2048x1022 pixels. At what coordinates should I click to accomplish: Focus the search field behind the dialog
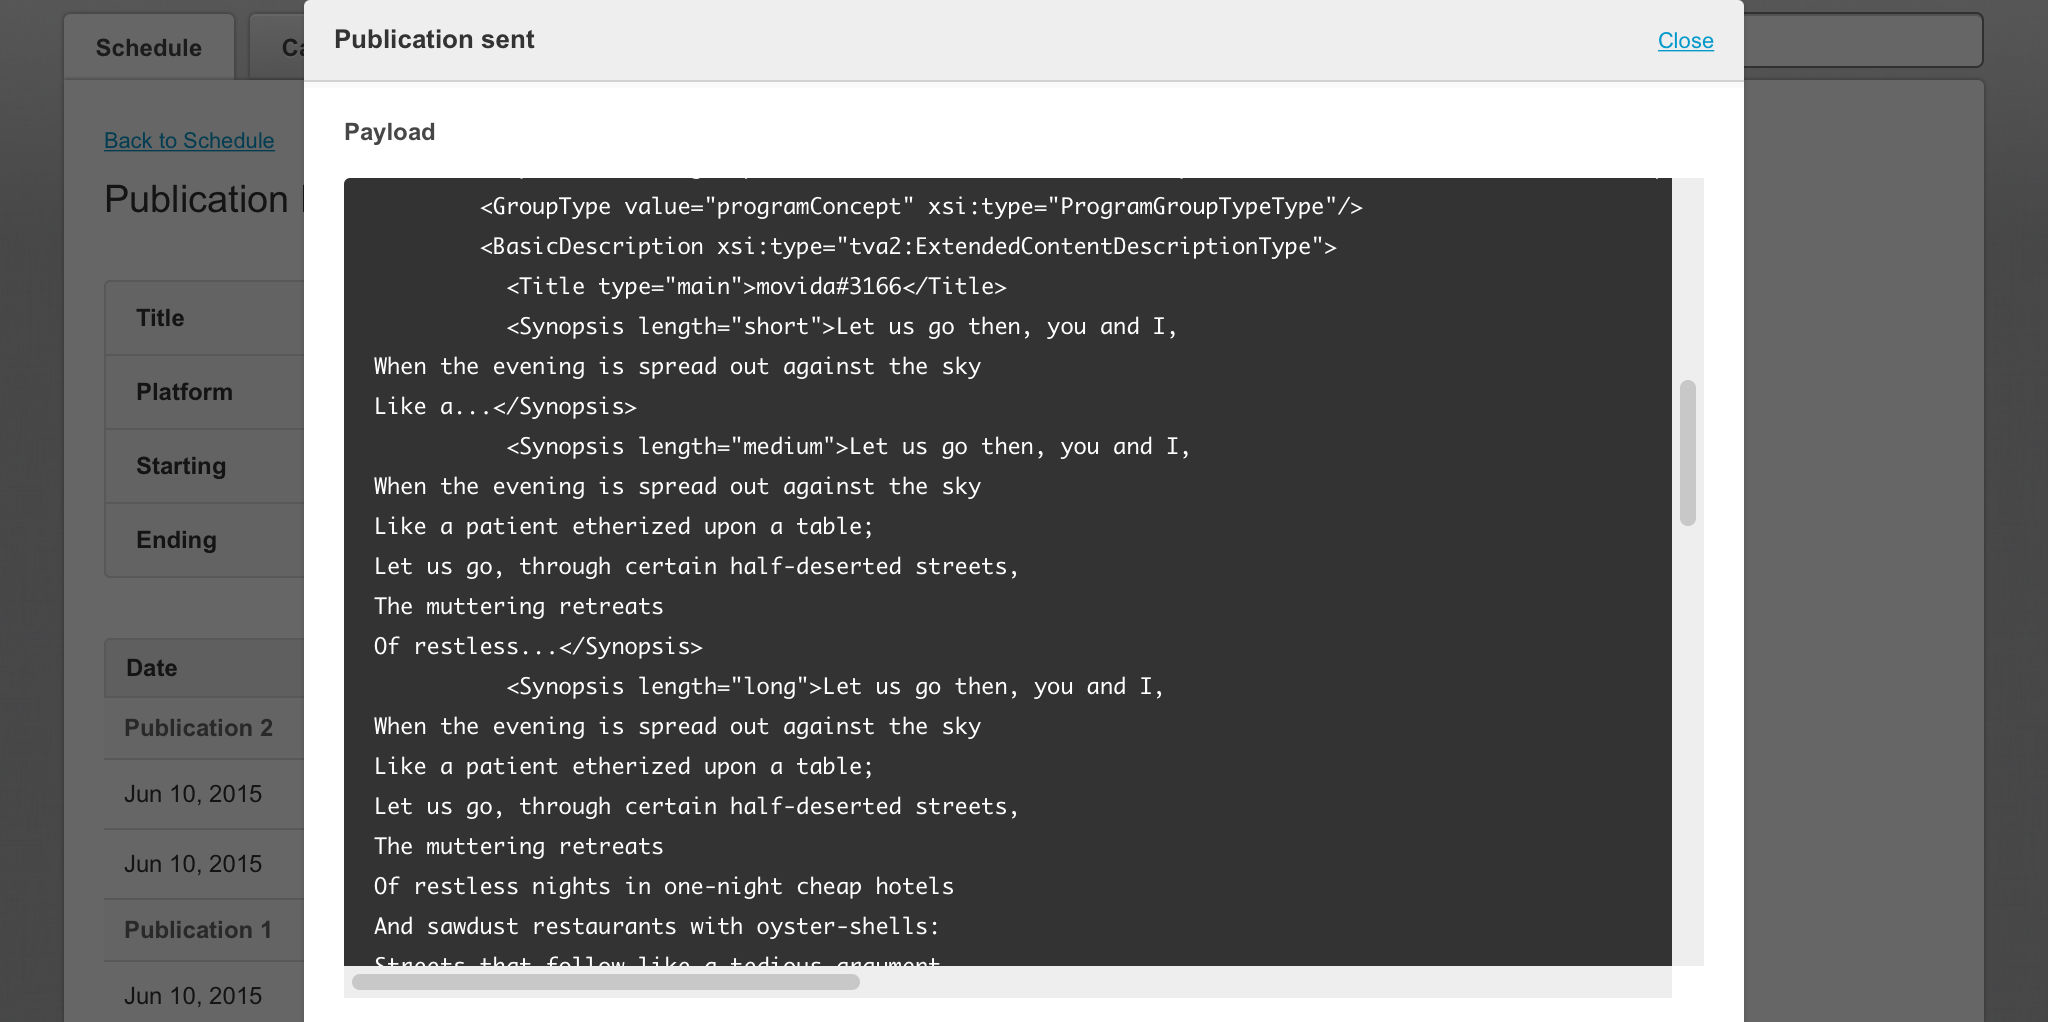(x=1862, y=40)
